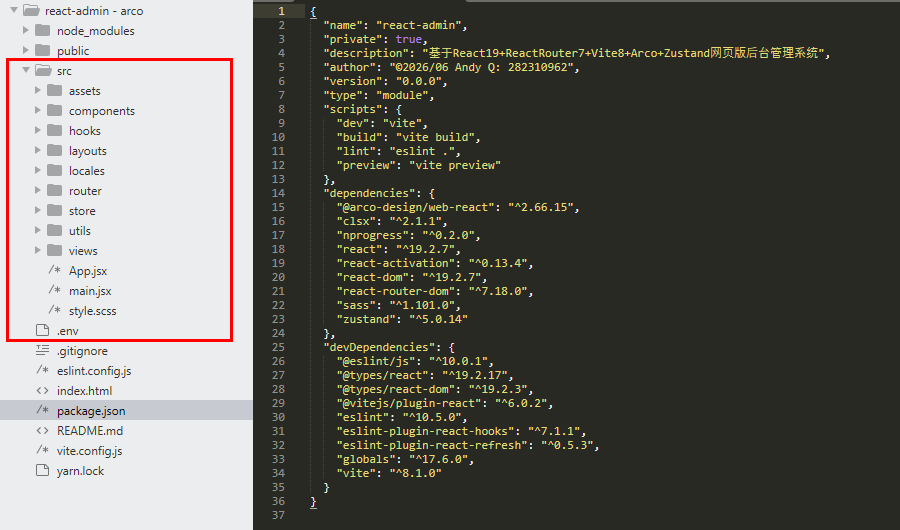Open style.scss in the sidebar
The height and width of the screenshot is (530, 900).
click(92, 311)
